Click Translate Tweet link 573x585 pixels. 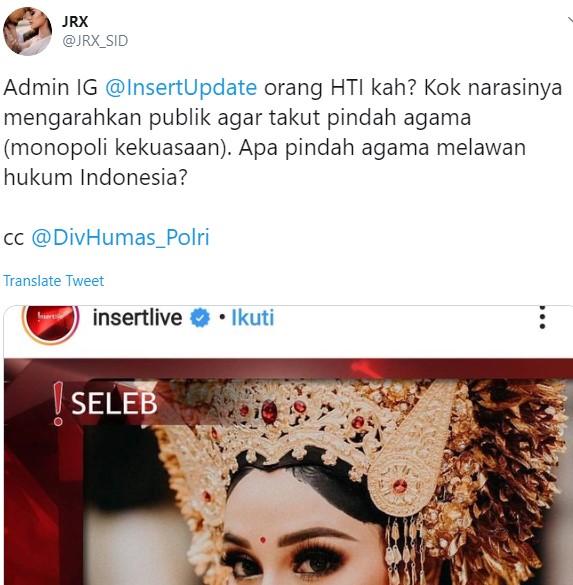[54, 281]
